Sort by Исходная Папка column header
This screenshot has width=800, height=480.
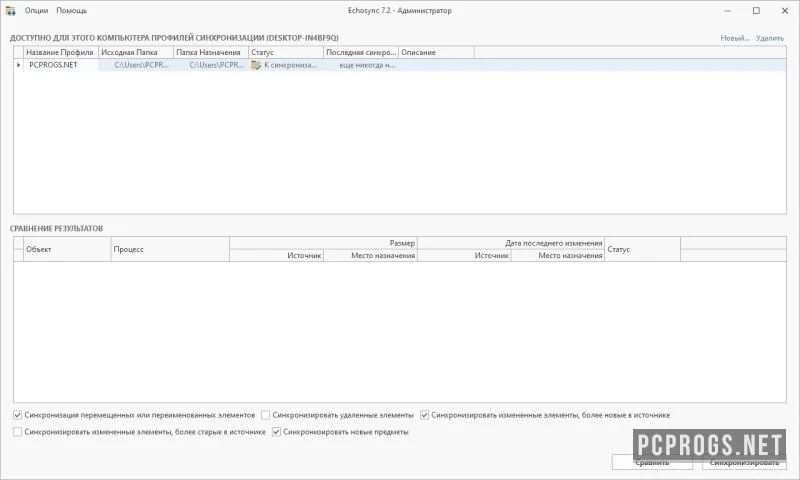[136, 53]
